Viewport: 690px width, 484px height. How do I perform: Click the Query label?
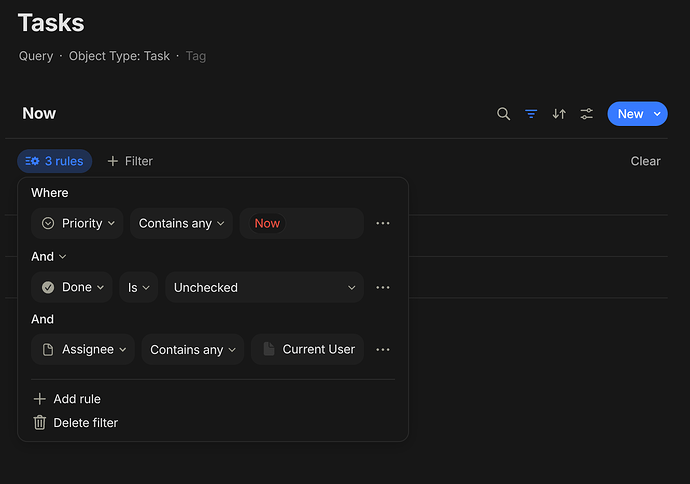(36, 56)
